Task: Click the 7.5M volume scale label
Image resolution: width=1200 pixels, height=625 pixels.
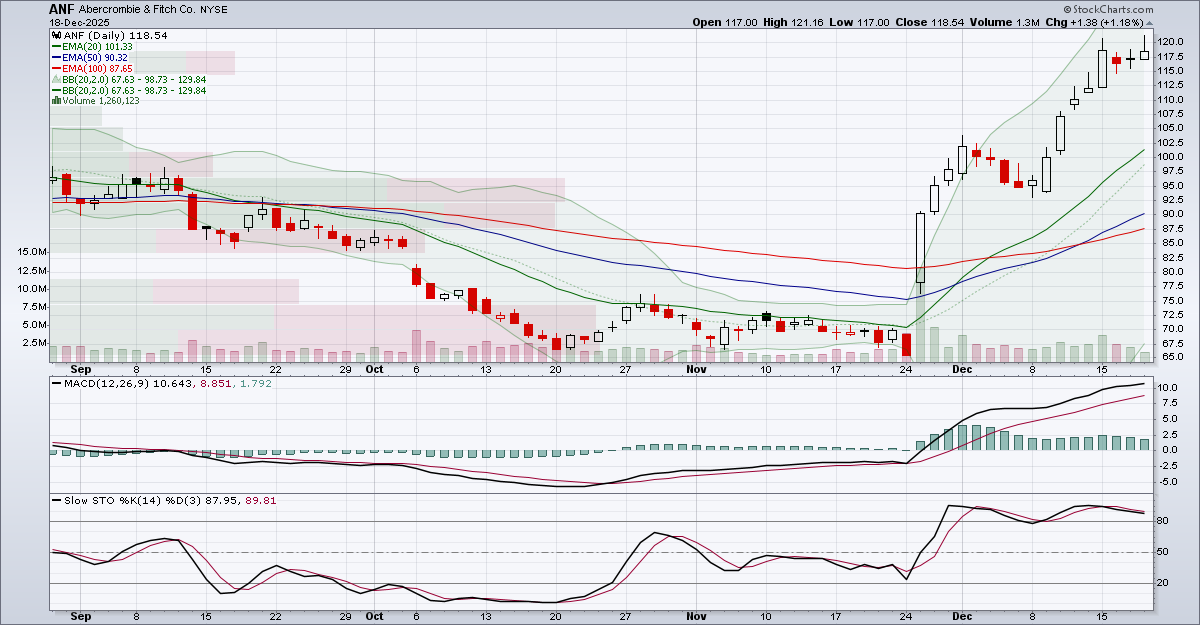Action: [x=33, y=306]
